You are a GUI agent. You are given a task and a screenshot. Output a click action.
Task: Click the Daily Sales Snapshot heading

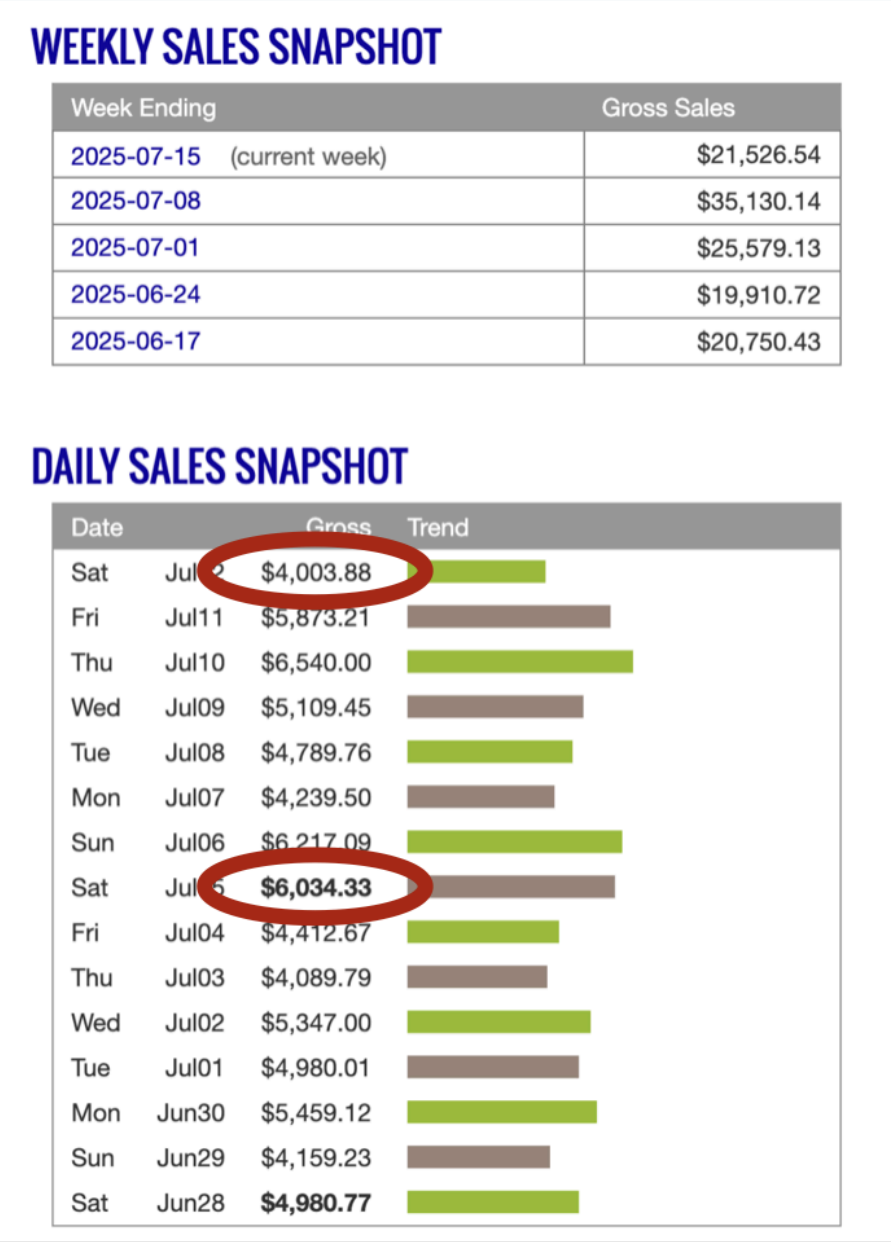(220, 466)
